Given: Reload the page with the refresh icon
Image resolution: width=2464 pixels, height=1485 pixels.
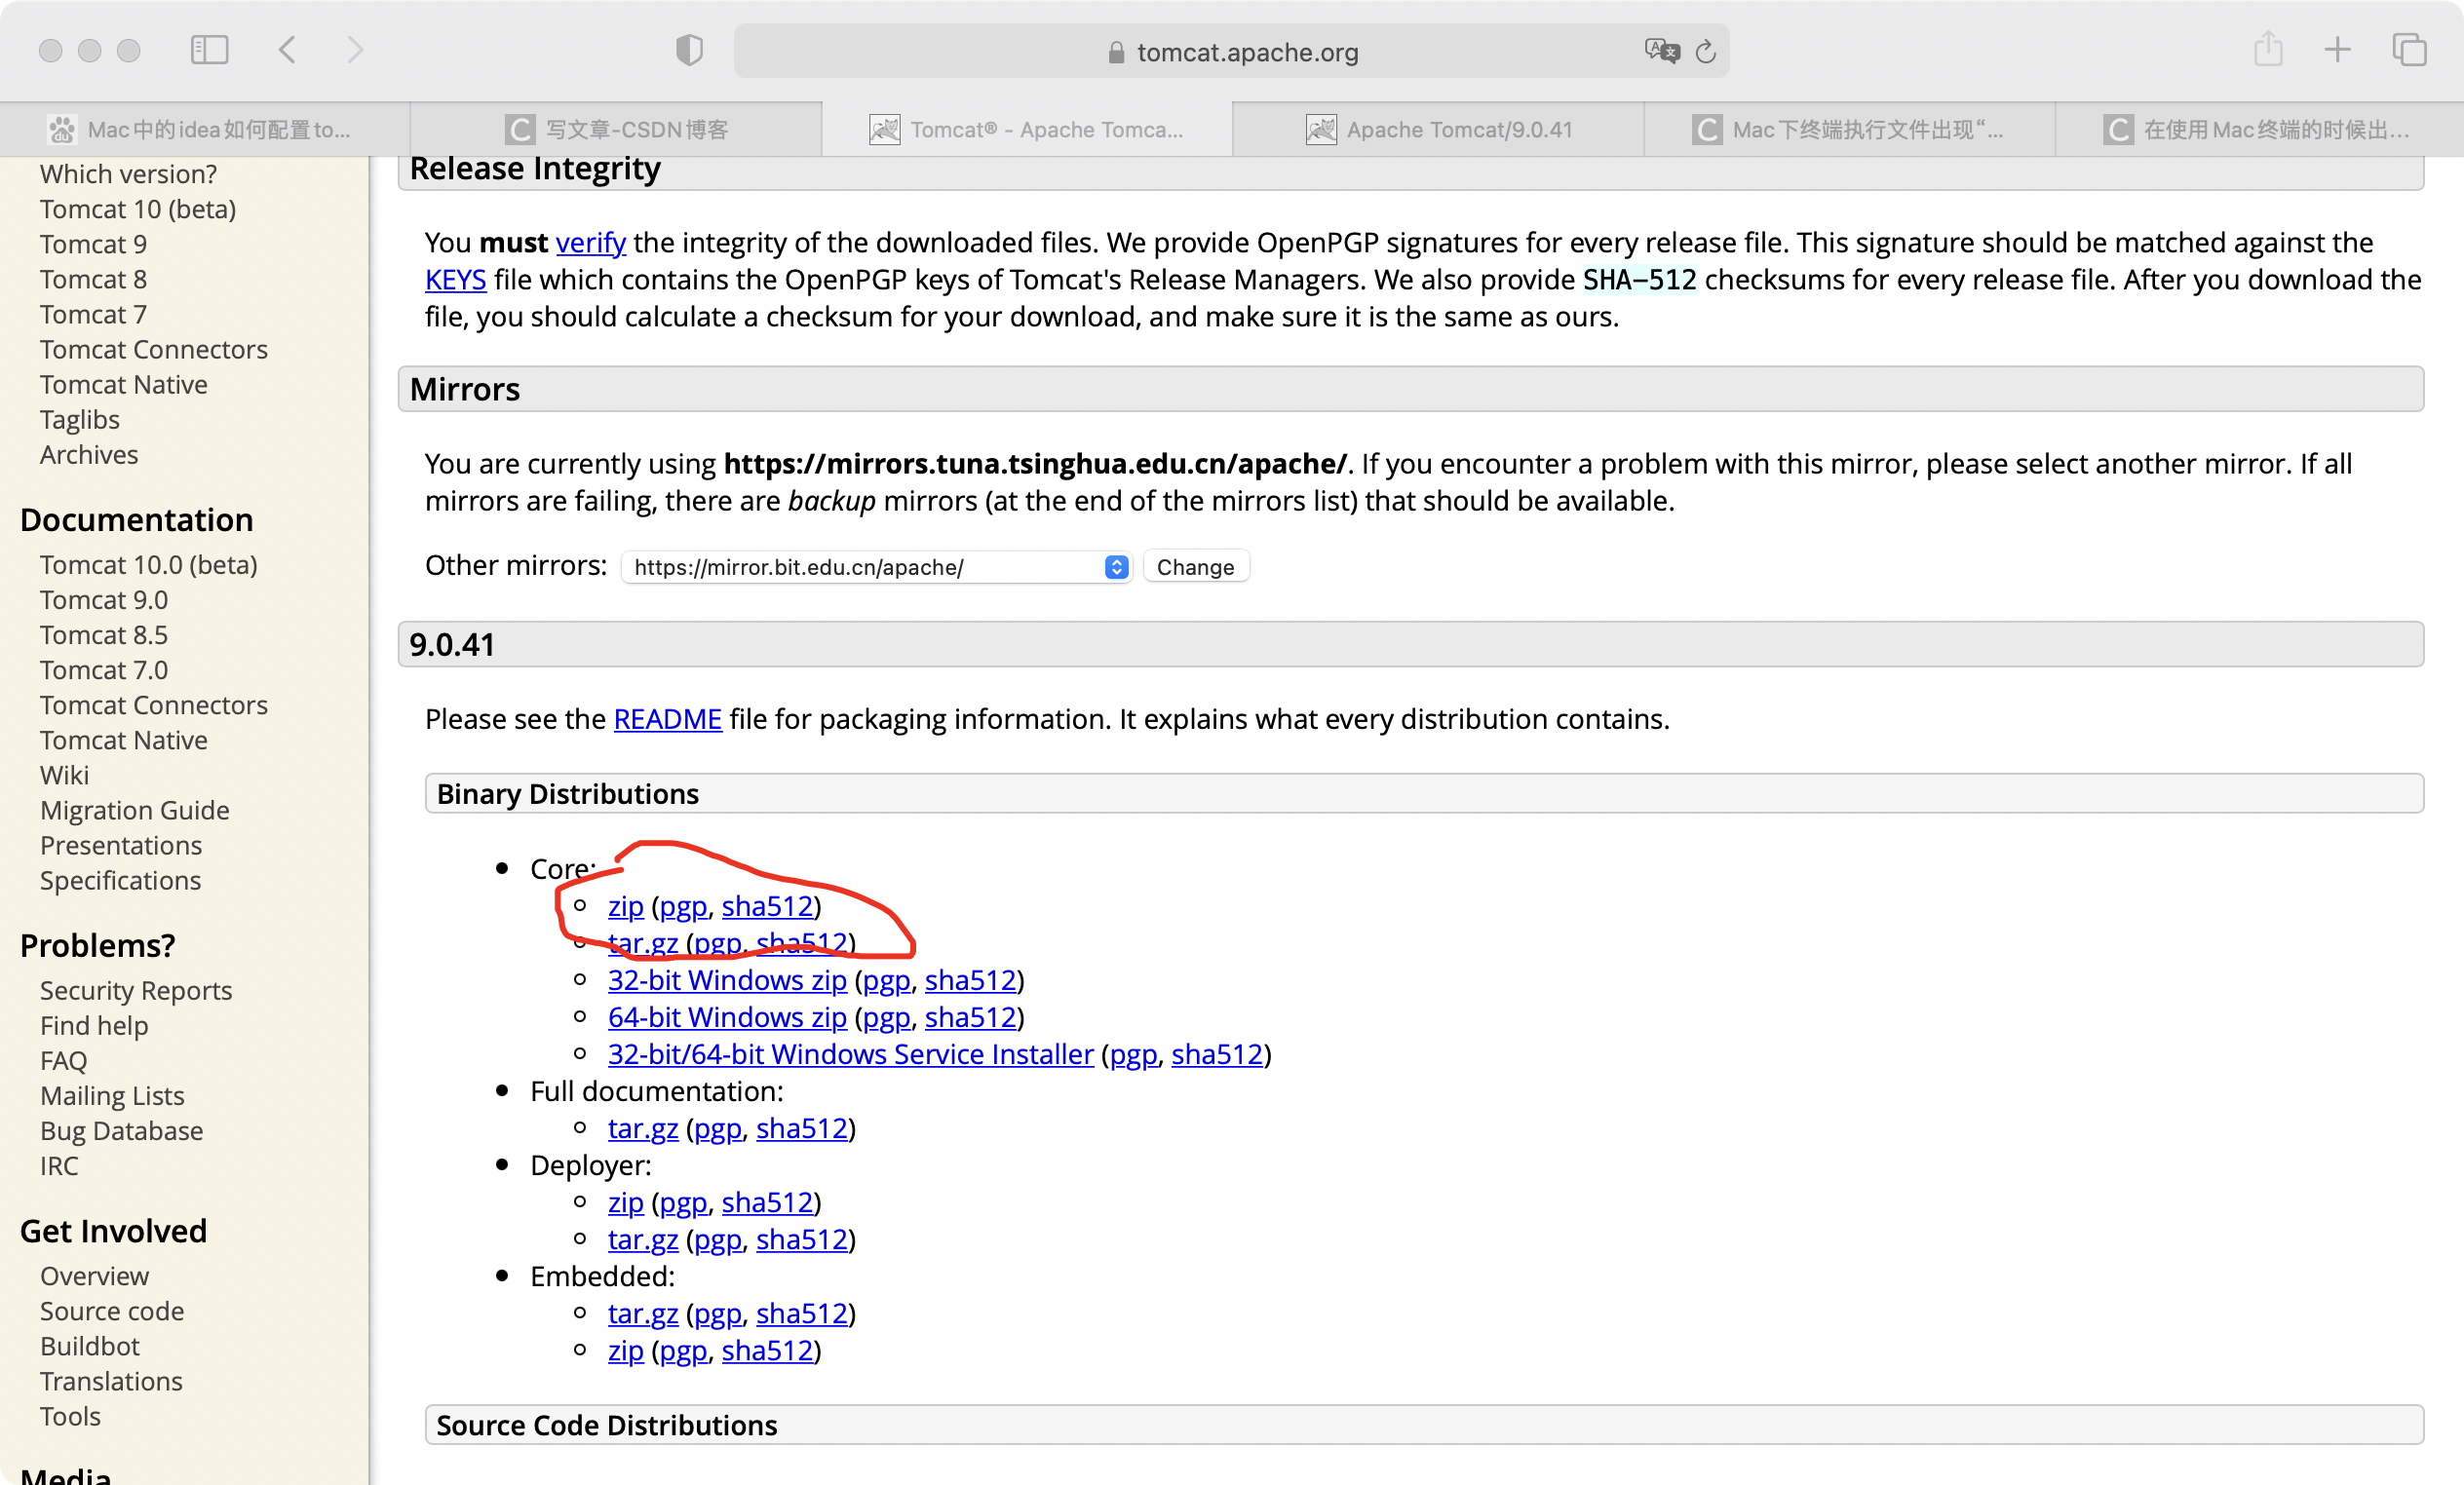Looking at the screenshot, I should coord(1706,51).
